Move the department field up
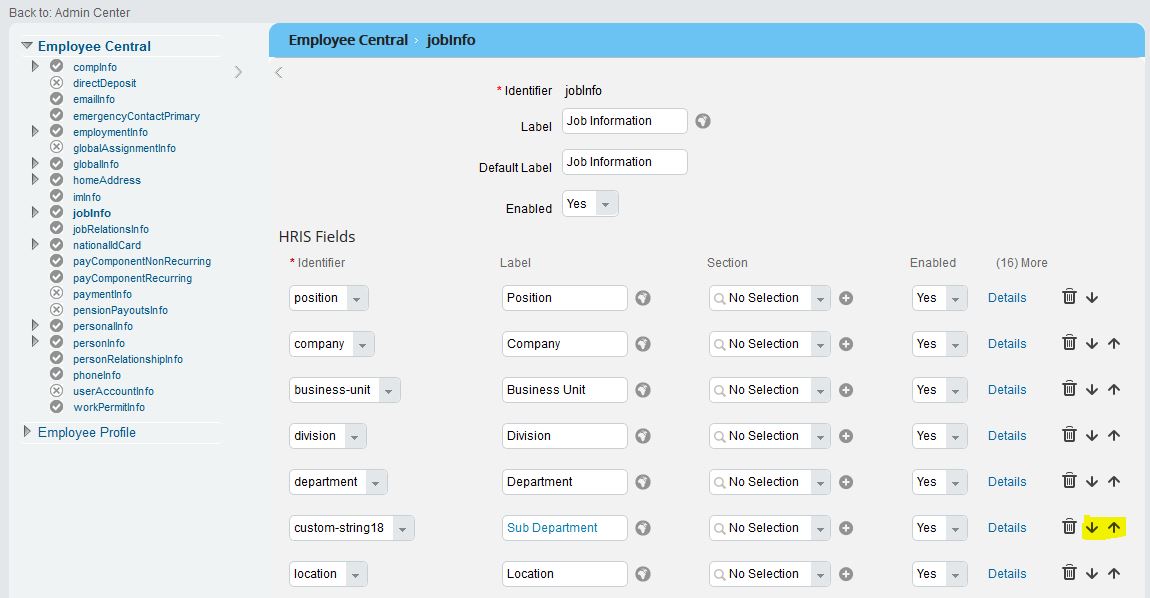Viewport: 1150px width, 598px height. point(1114,482)
